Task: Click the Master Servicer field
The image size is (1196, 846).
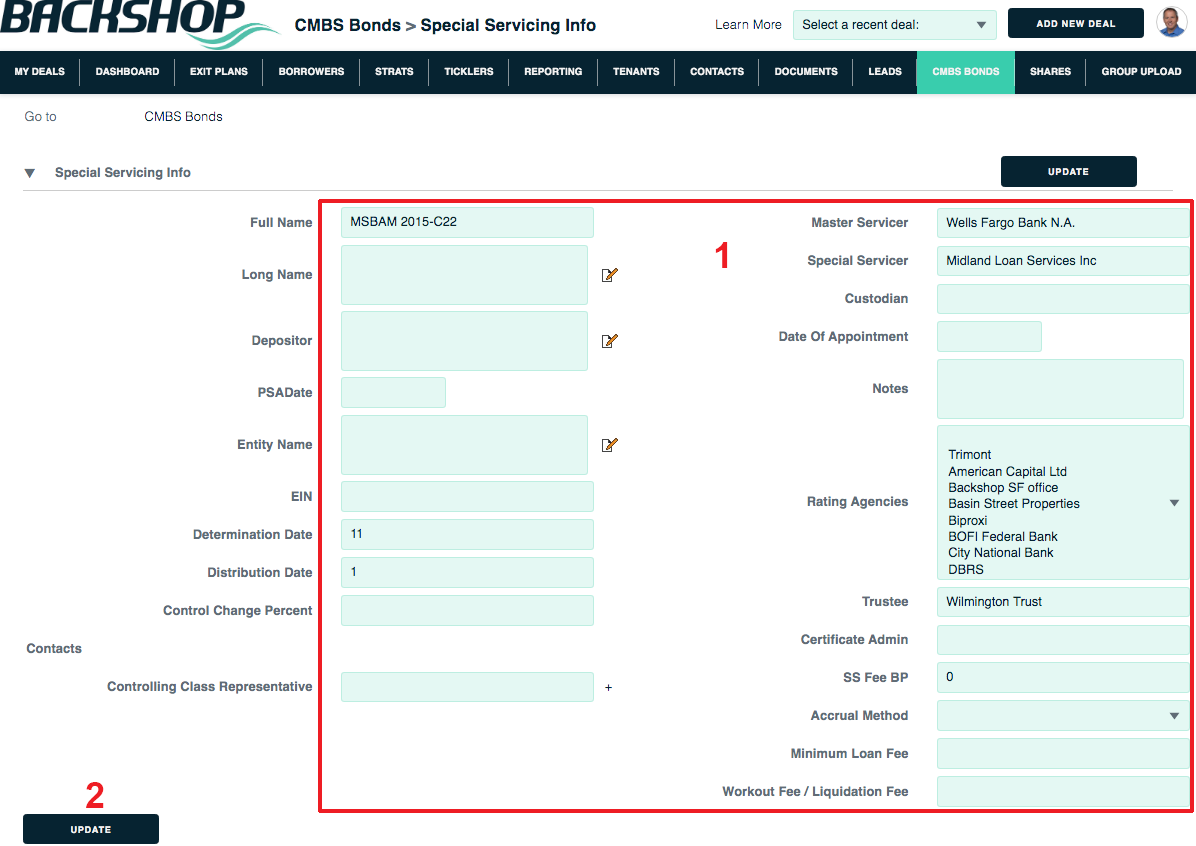Action: [x=1062, y=223]
